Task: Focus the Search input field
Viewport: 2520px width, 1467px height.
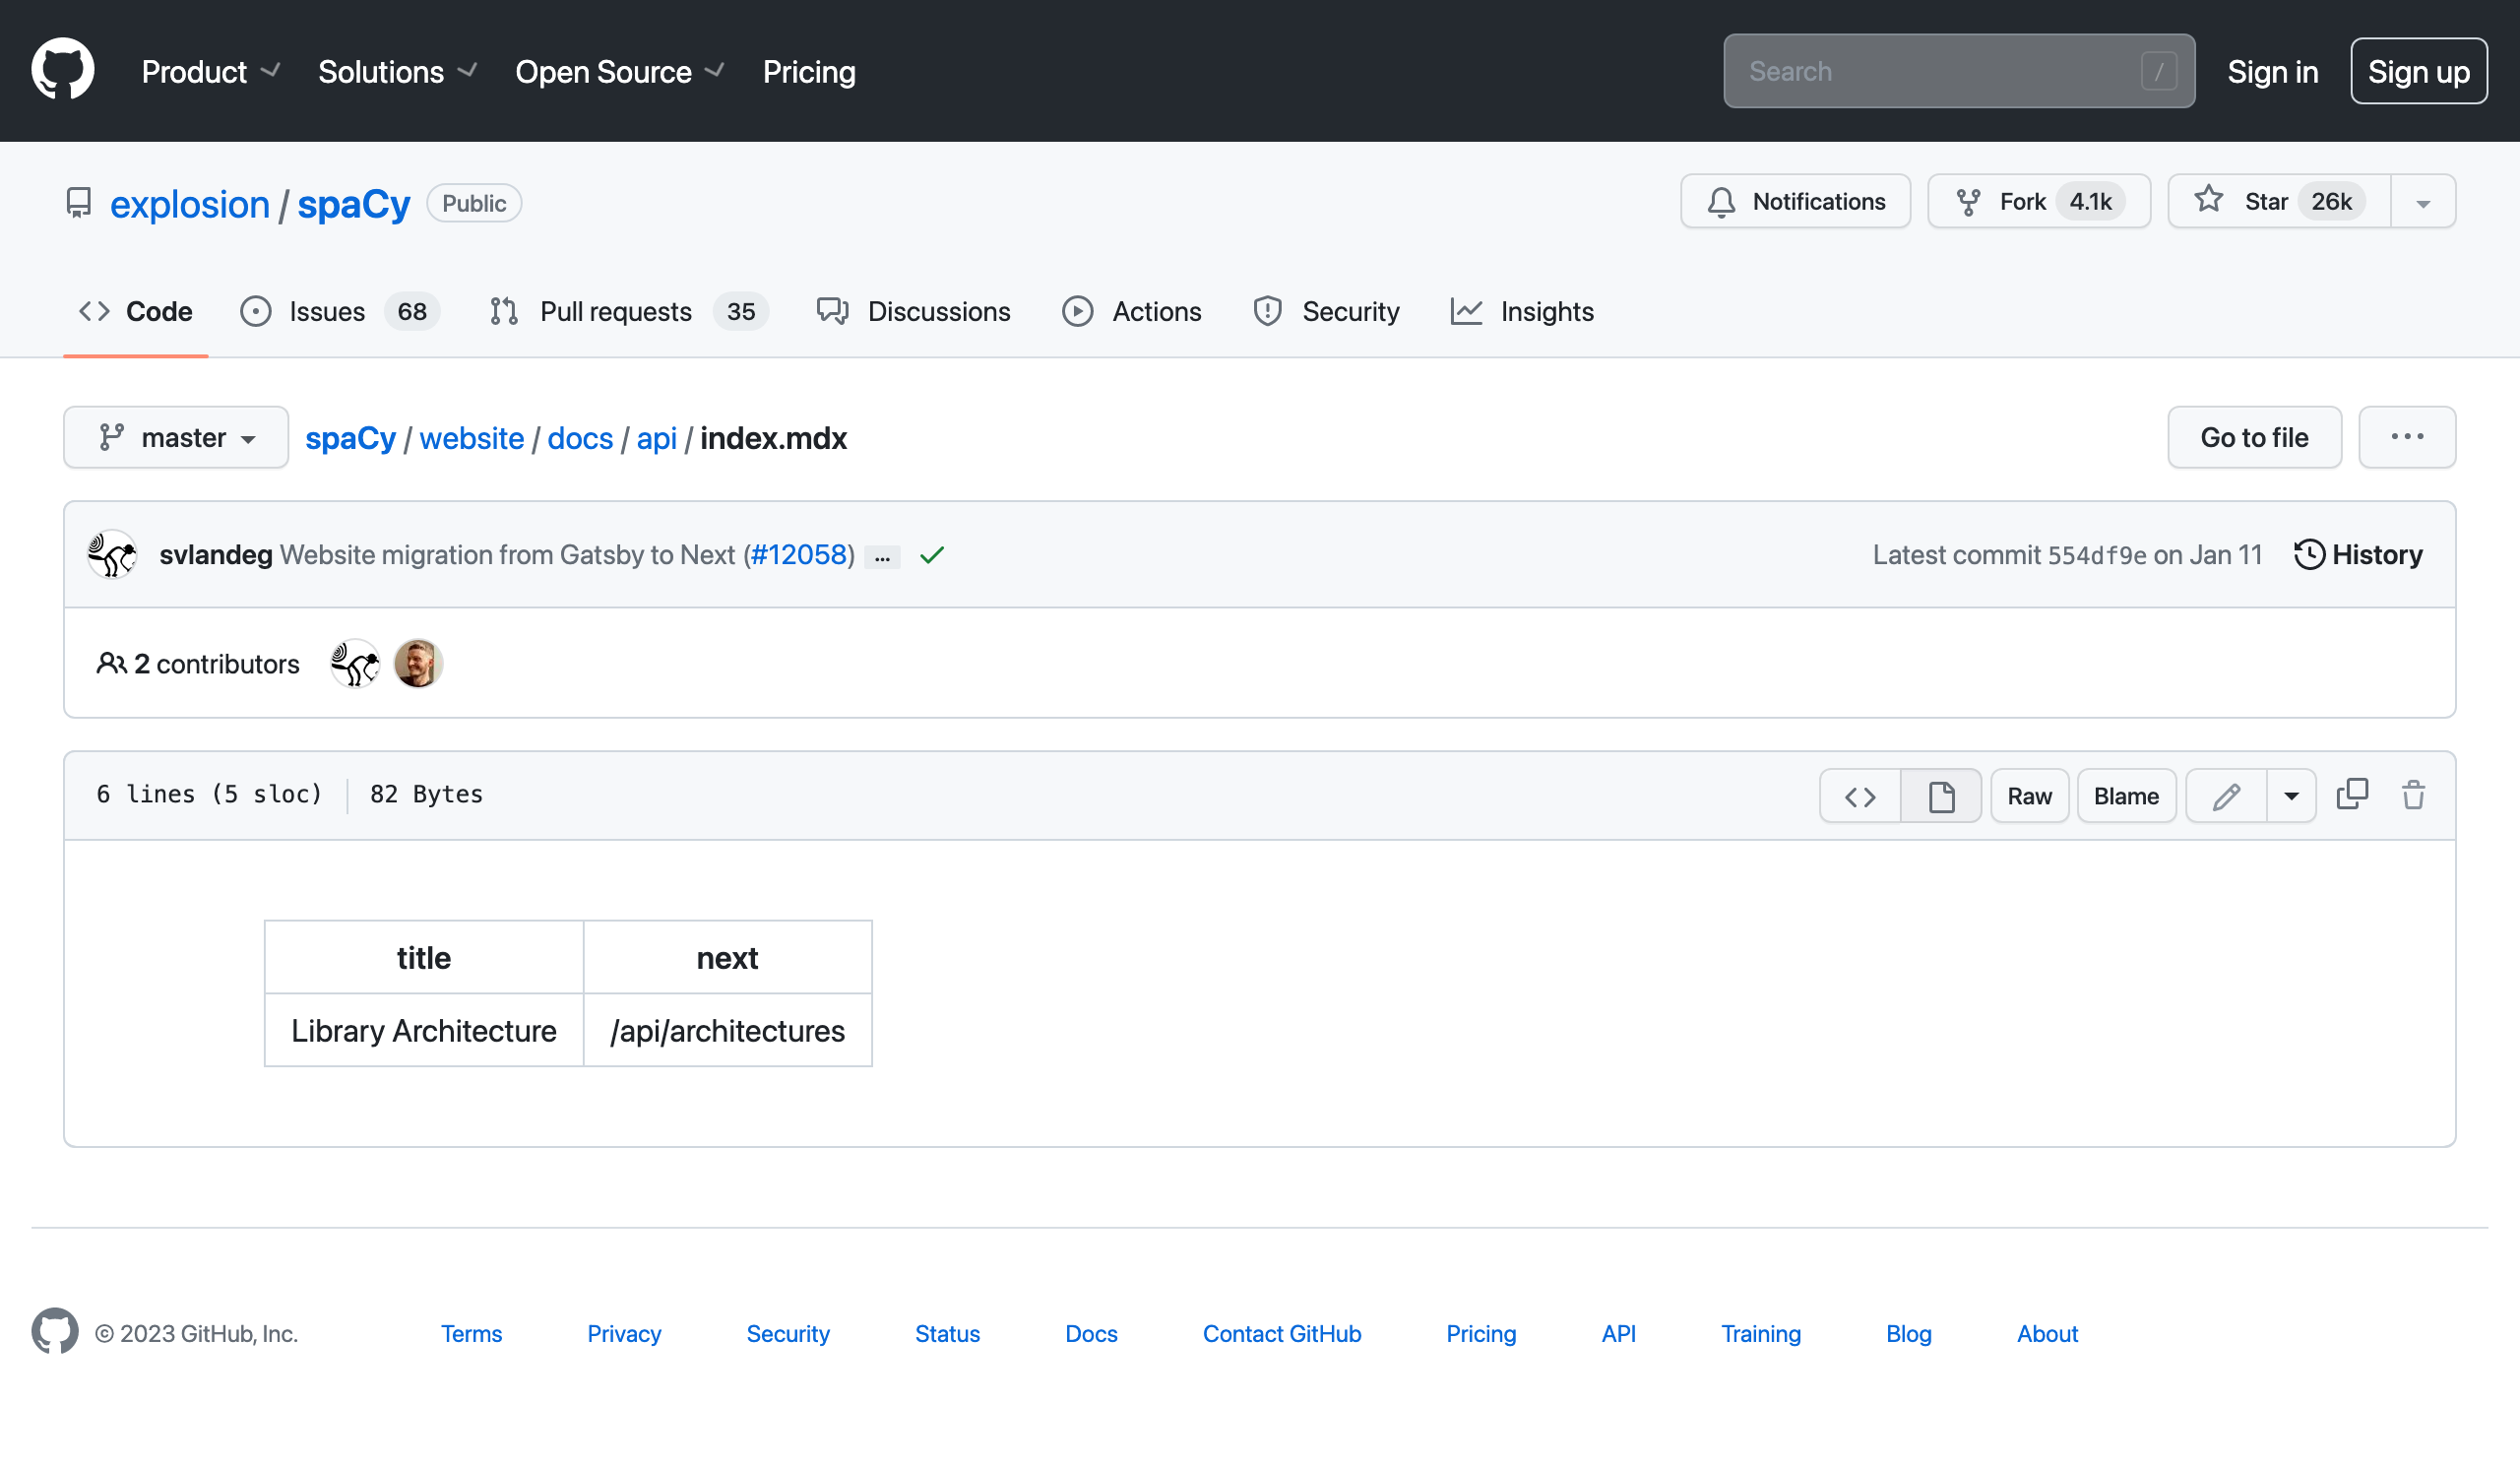Action: 1958,71
